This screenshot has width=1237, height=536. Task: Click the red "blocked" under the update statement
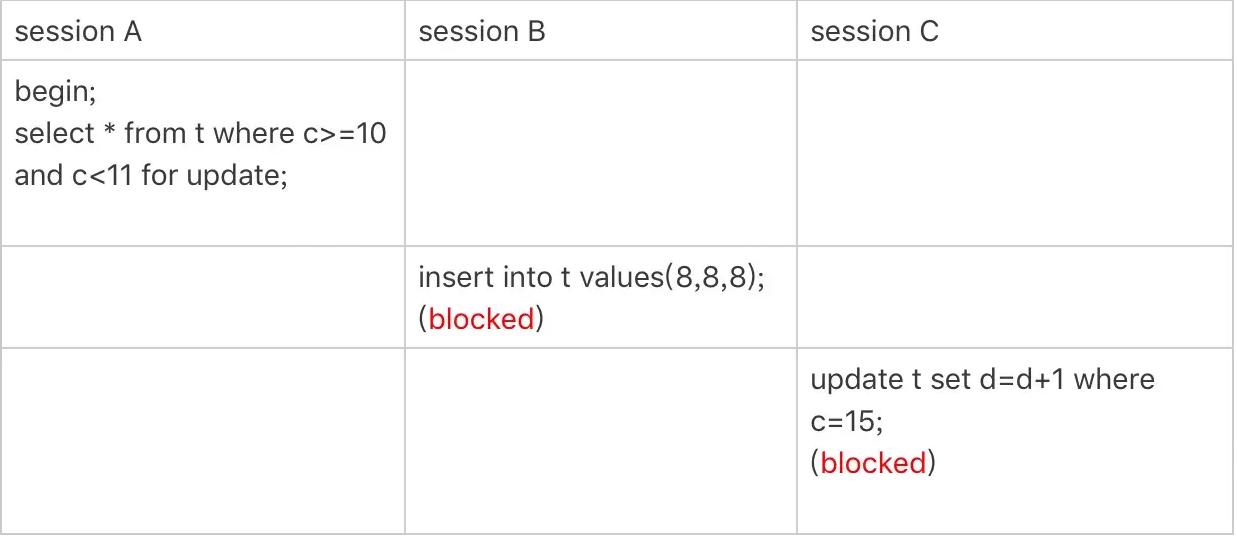coord(873,463)
